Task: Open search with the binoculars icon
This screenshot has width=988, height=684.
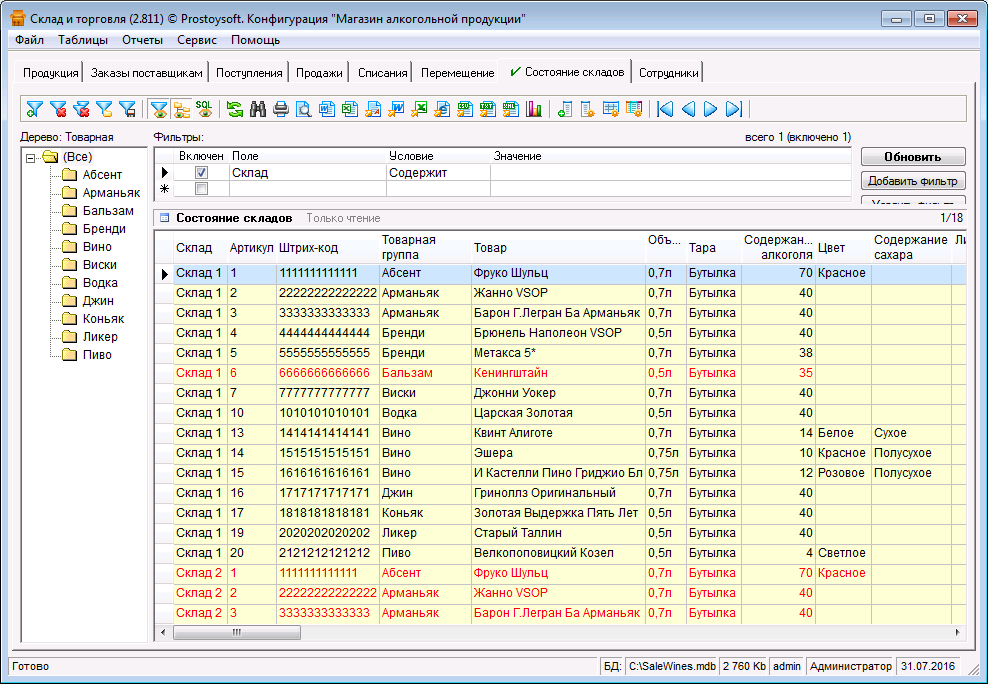Action: coord(258,109)
